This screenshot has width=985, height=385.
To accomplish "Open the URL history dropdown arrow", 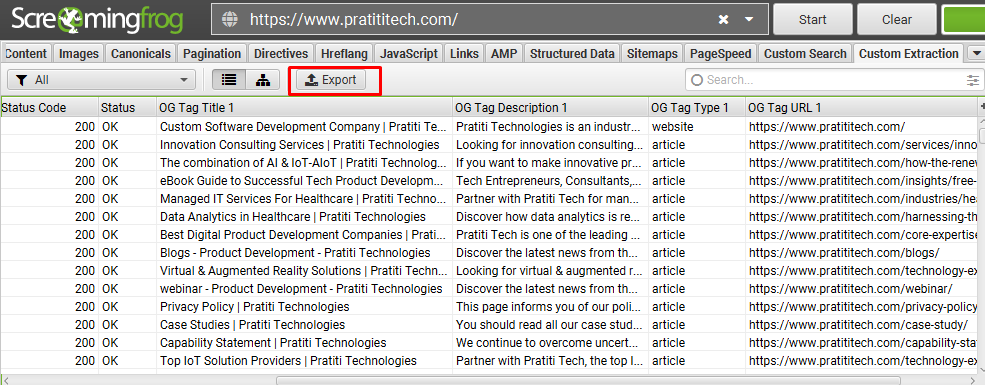I will point(749,19).
